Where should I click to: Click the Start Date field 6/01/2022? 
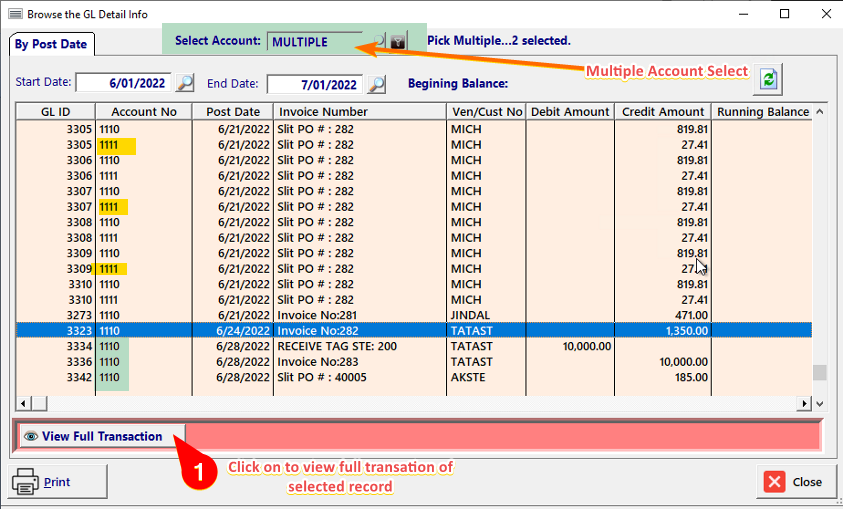tap(124, 83)
